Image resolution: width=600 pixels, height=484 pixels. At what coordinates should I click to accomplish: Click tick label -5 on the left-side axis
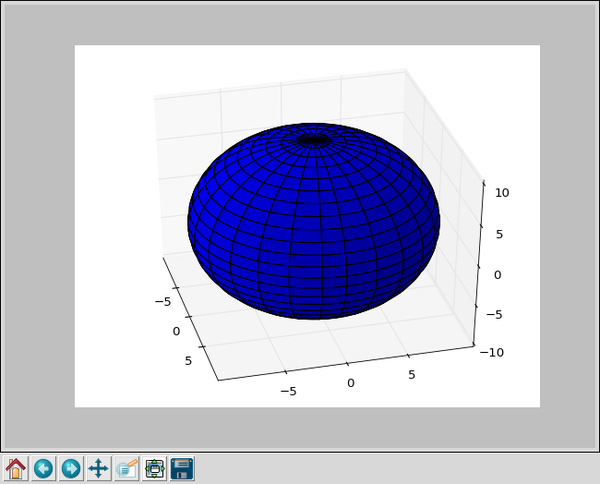click(164, 301)
